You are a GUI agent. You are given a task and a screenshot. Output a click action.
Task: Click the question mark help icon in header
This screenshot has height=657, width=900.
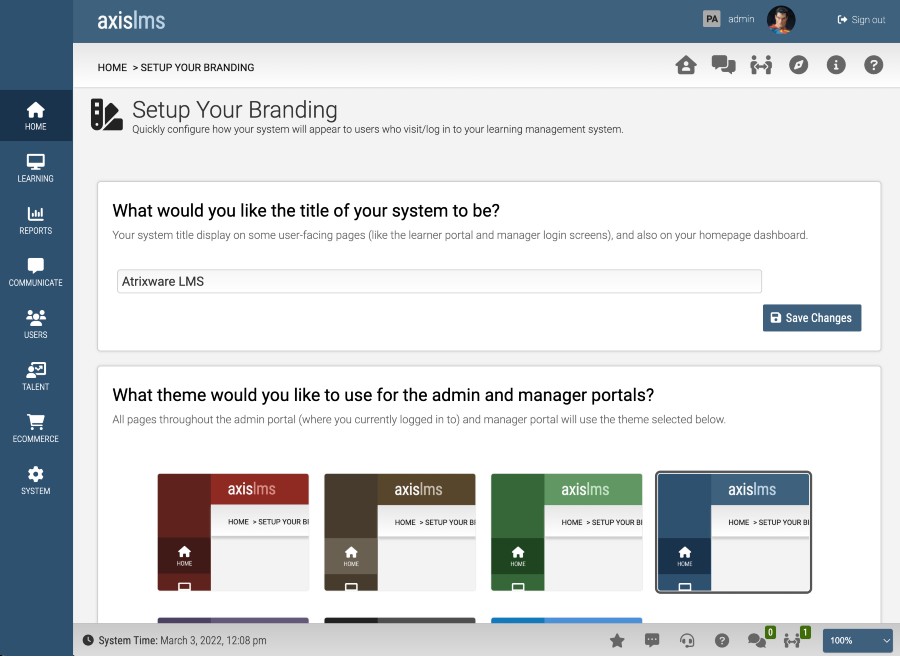point(873,65)
